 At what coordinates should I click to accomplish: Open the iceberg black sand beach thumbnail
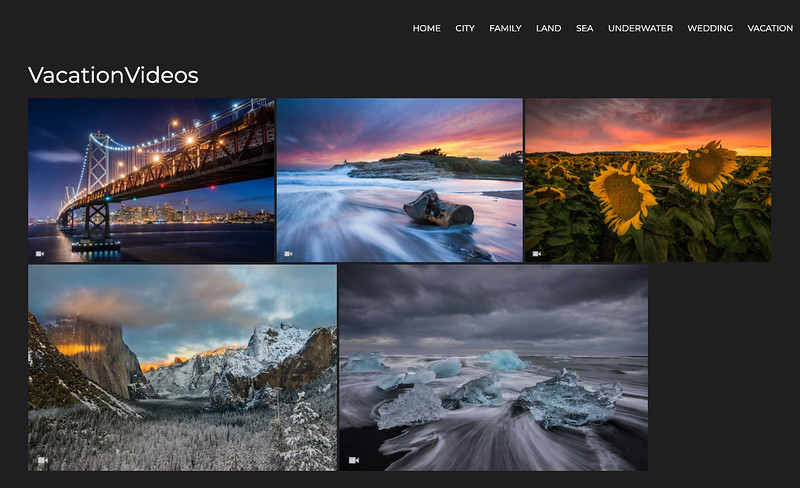coord(493,368)
